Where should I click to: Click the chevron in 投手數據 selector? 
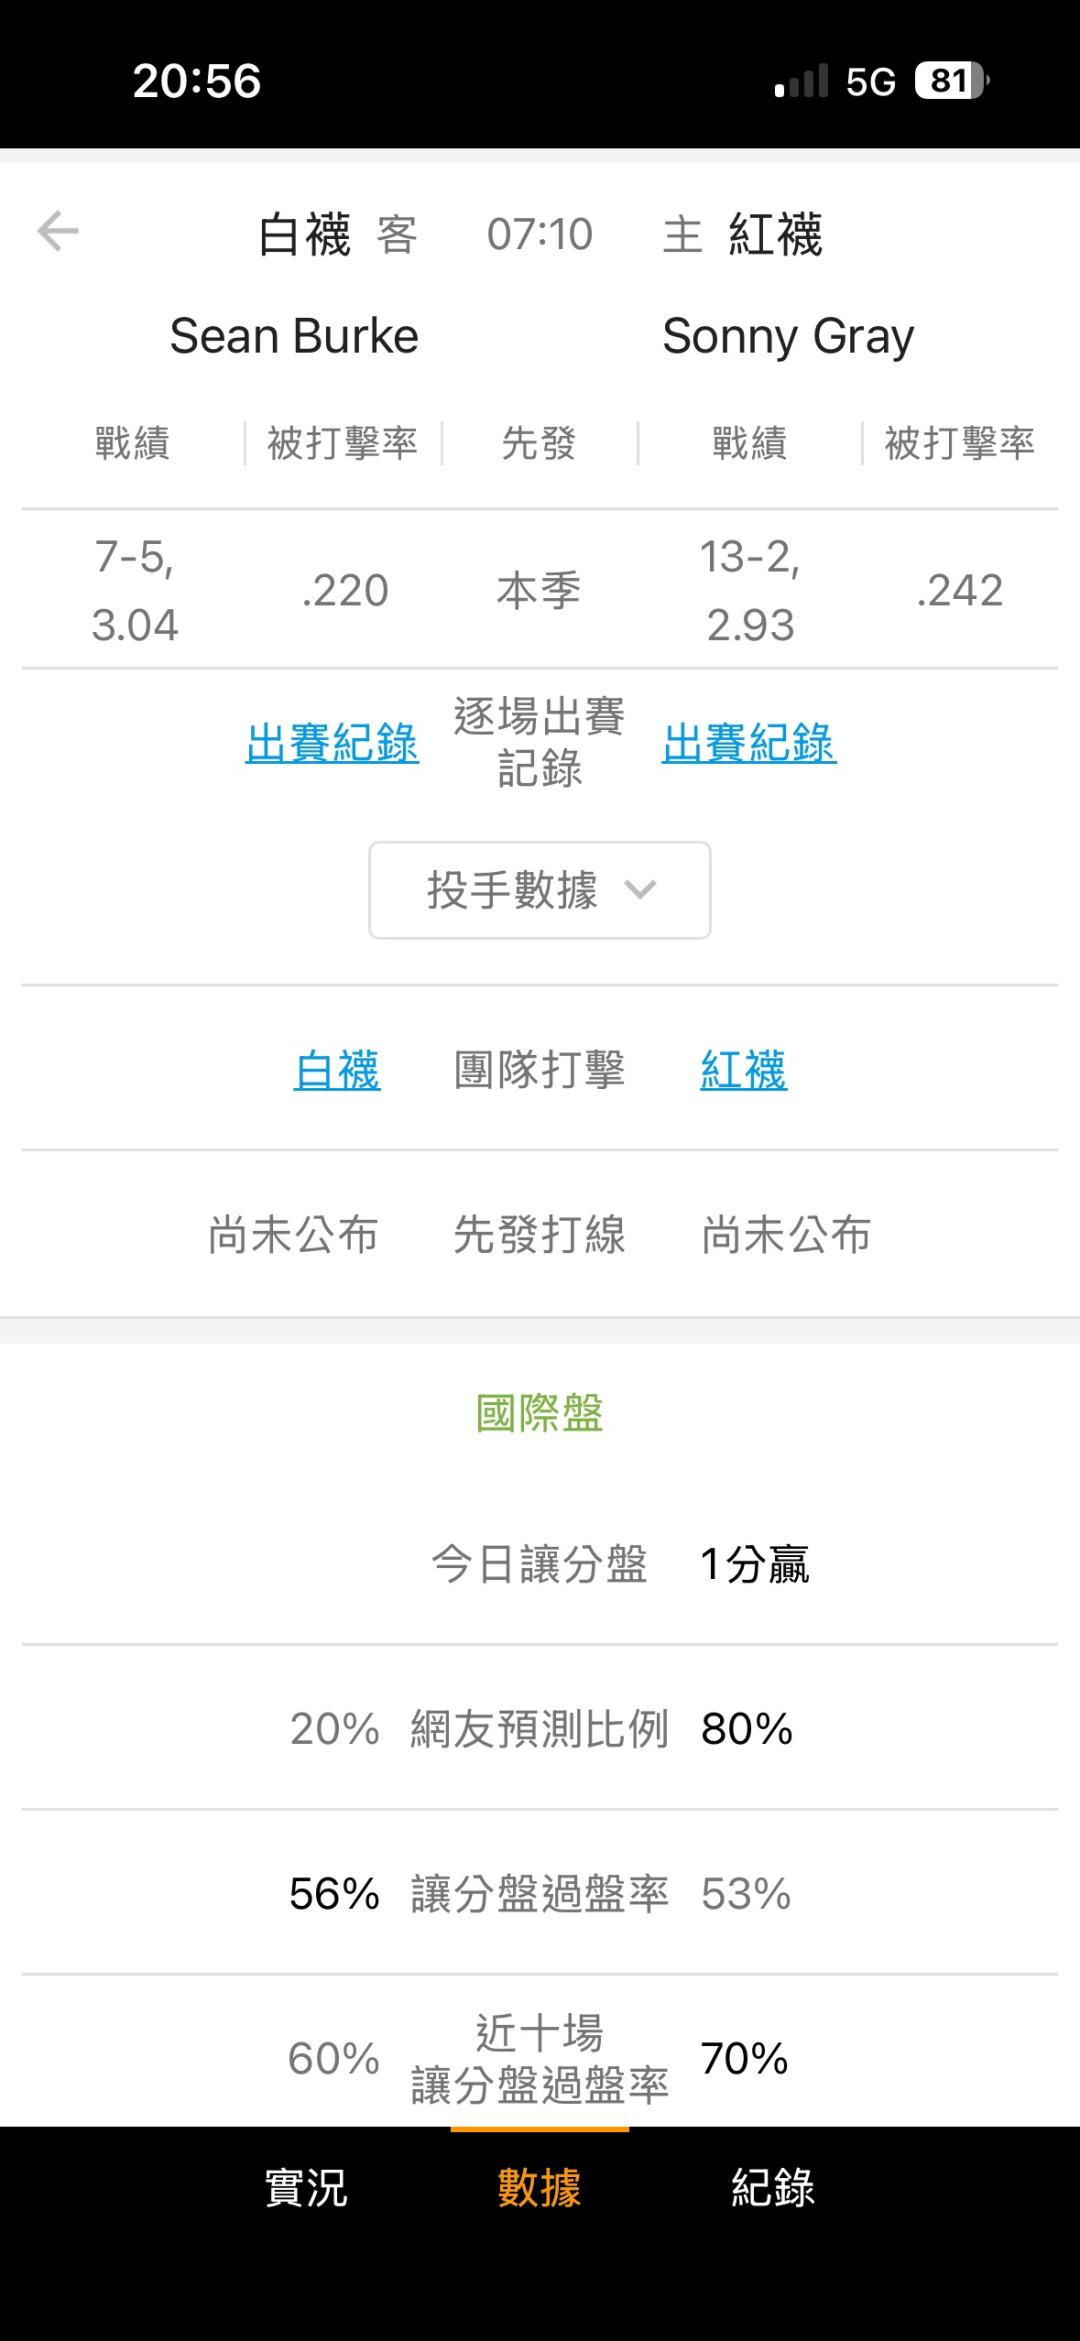[640, 889]
